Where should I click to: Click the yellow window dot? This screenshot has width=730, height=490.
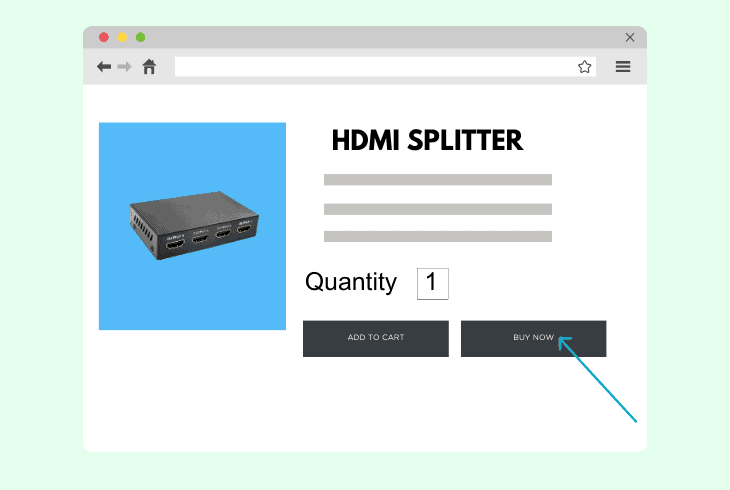pos(122,37)
